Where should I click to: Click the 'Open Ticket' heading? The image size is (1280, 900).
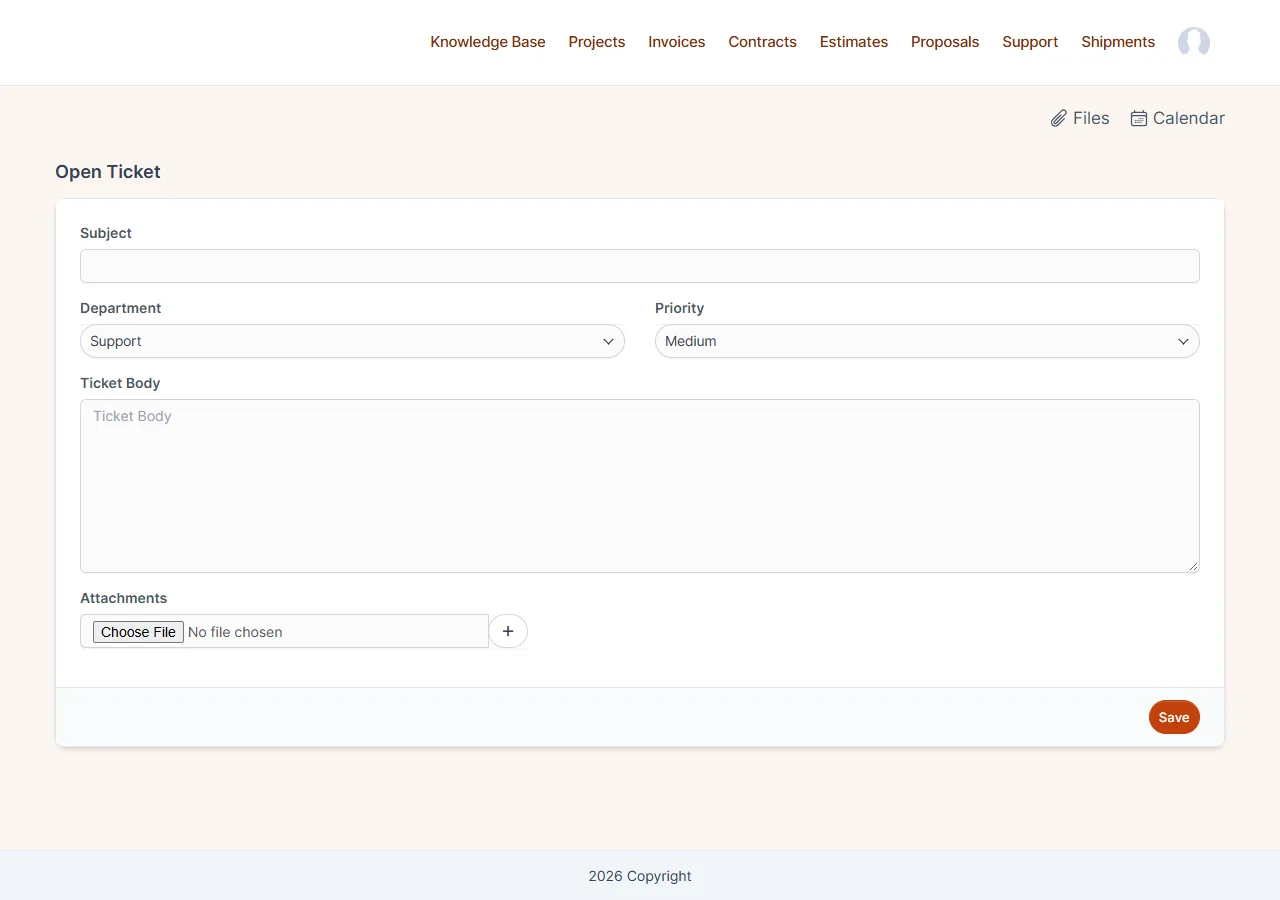pyautogui.click(x=108, y=172)
